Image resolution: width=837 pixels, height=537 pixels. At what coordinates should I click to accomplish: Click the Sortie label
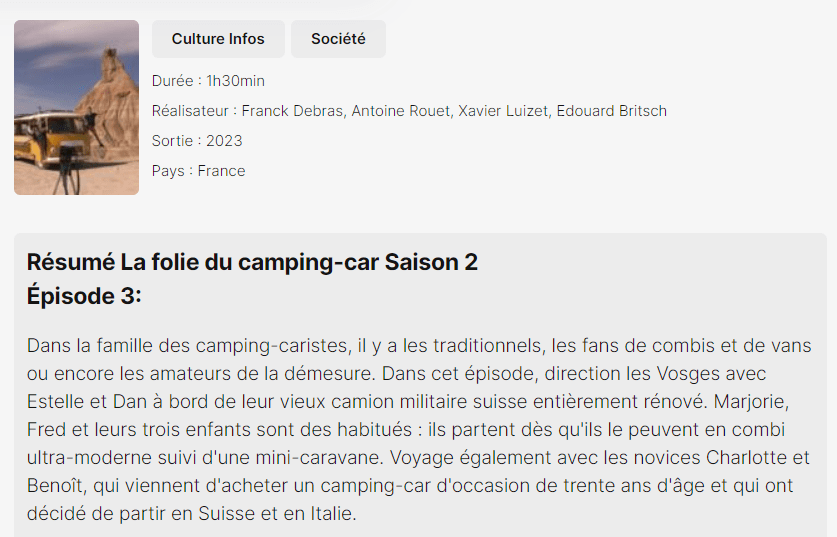[173, 141]
